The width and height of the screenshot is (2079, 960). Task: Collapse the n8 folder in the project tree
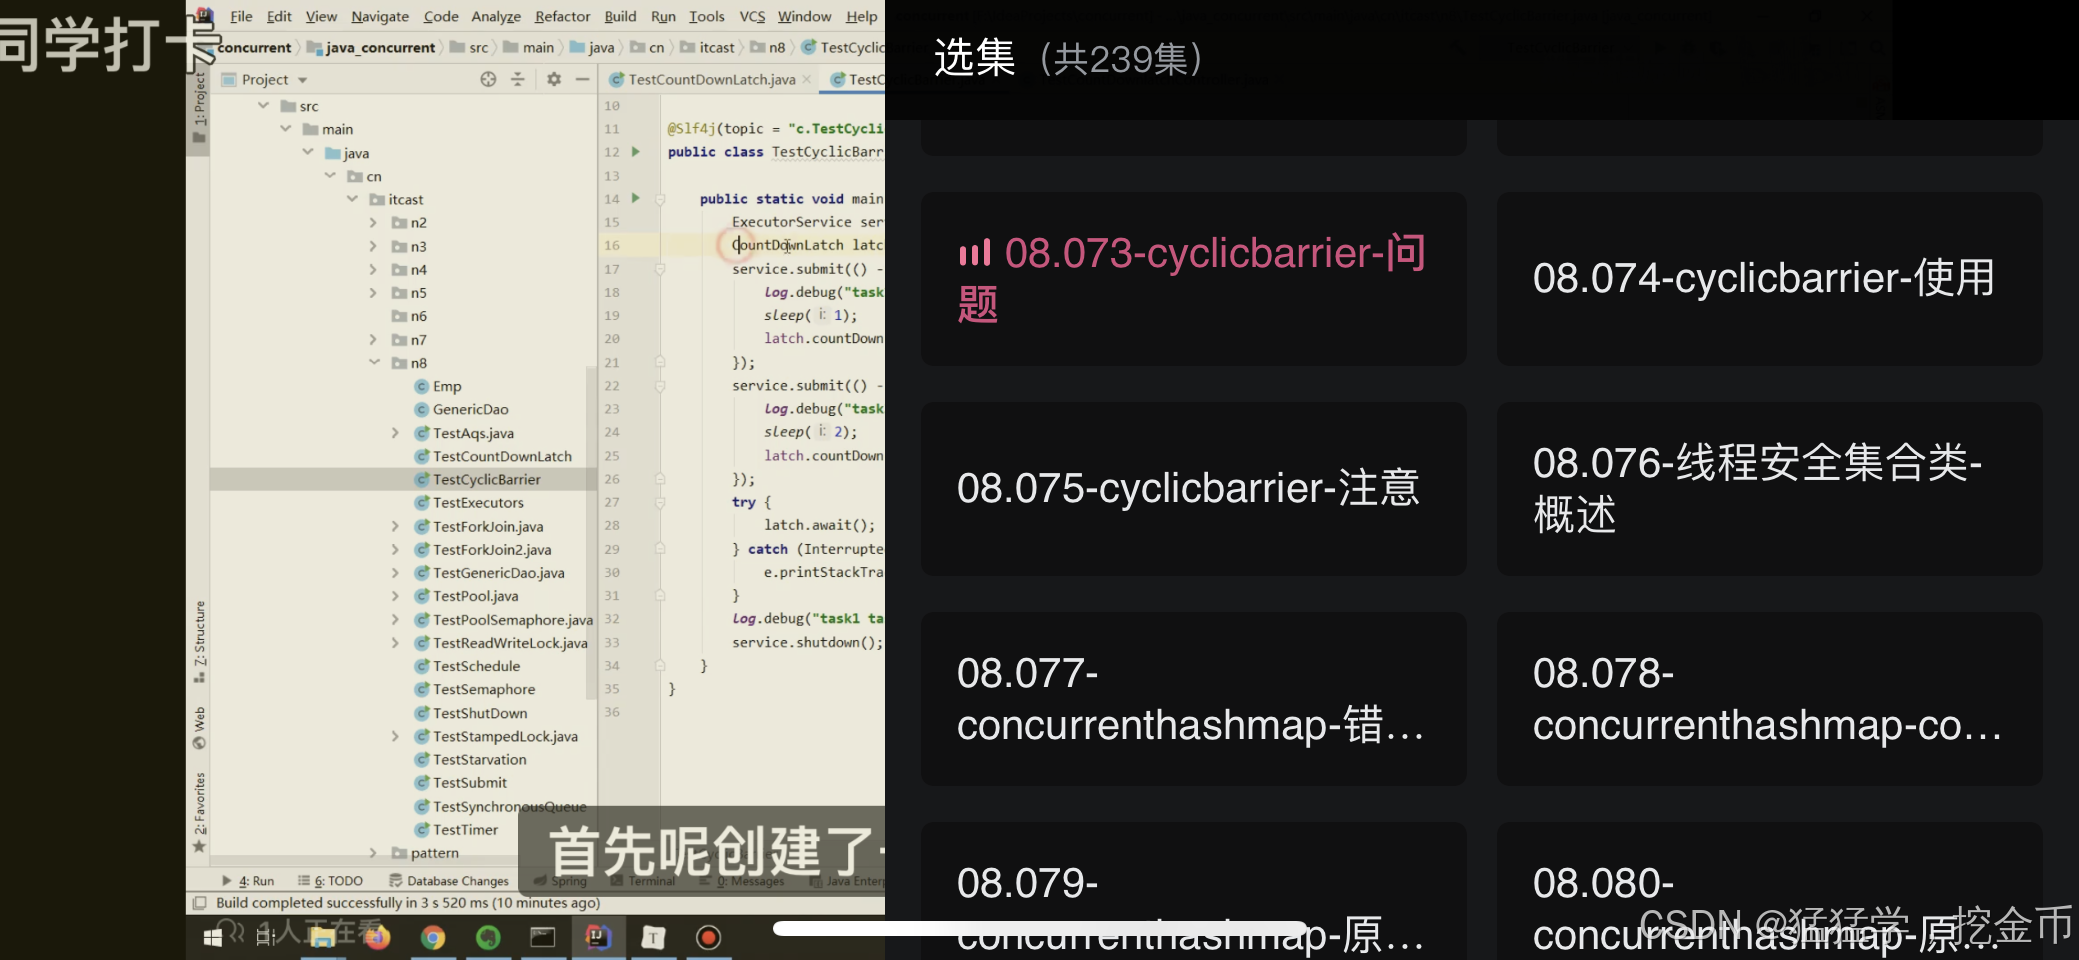(x=375, y=362)
